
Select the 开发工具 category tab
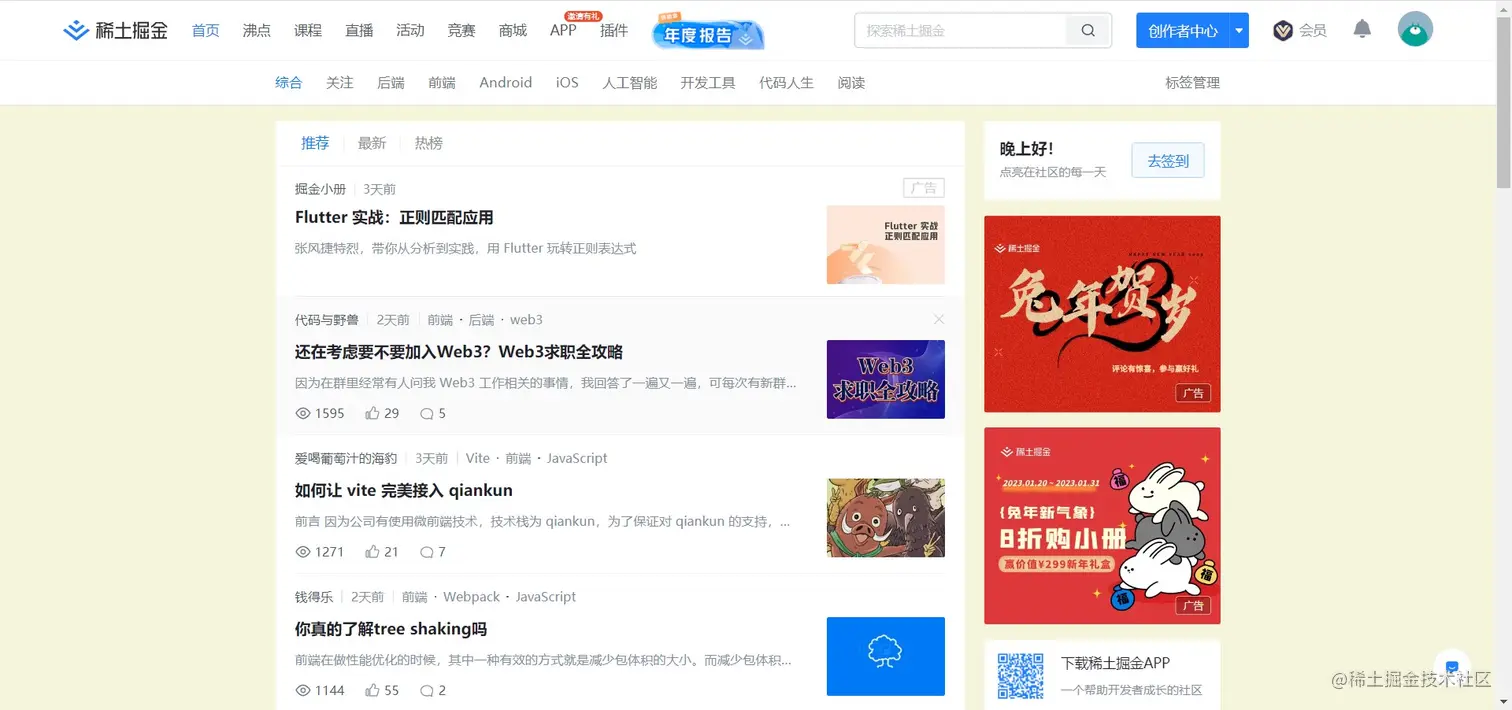pyautogui.click(x=708, y=82)
